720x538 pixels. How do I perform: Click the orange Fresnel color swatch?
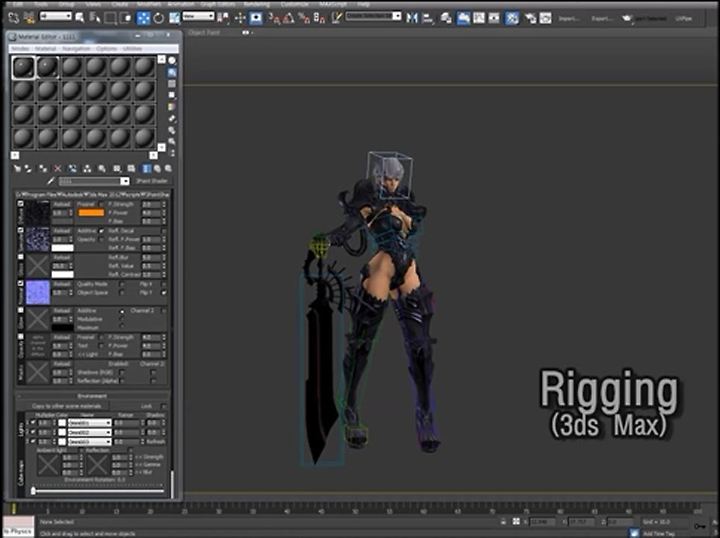tap(91, 213)
